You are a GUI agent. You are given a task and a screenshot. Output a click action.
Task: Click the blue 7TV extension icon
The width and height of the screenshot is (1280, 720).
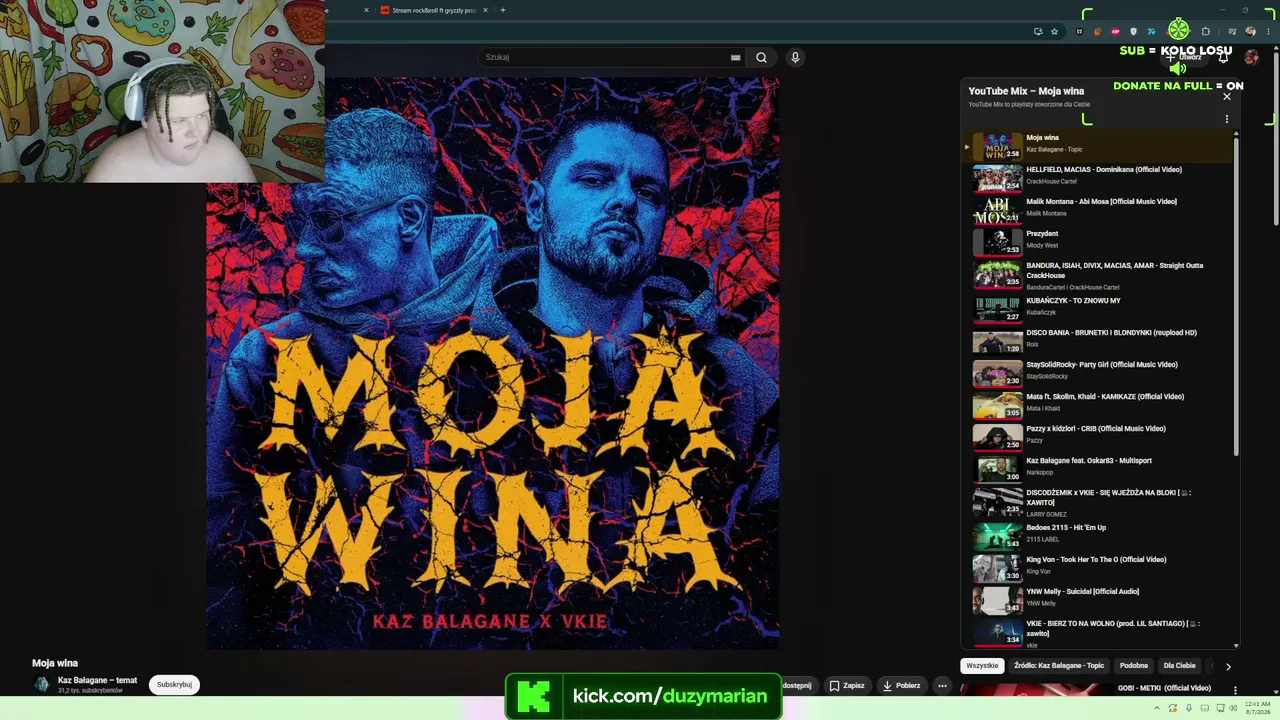click(x=1151, y=31)
